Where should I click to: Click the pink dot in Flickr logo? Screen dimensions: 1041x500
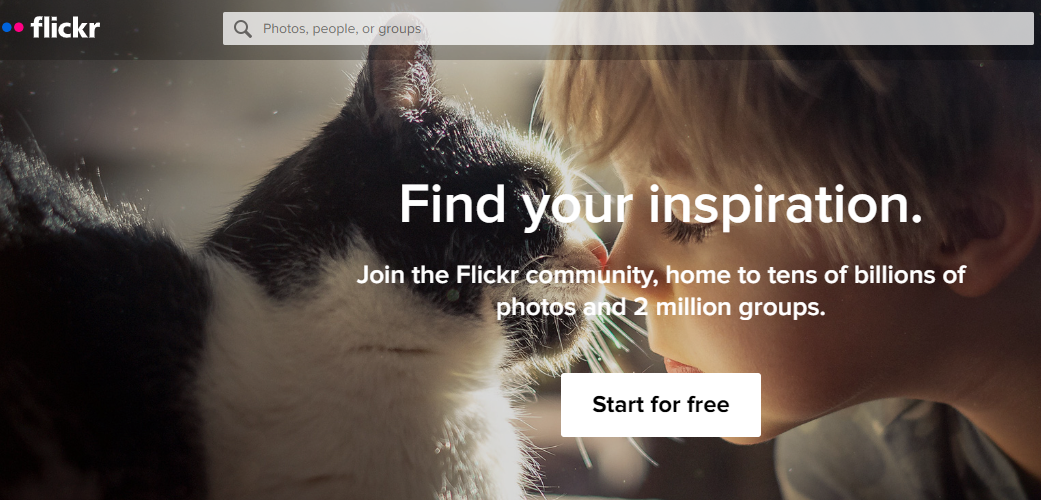pyautogui.click(x=19, y=28)
